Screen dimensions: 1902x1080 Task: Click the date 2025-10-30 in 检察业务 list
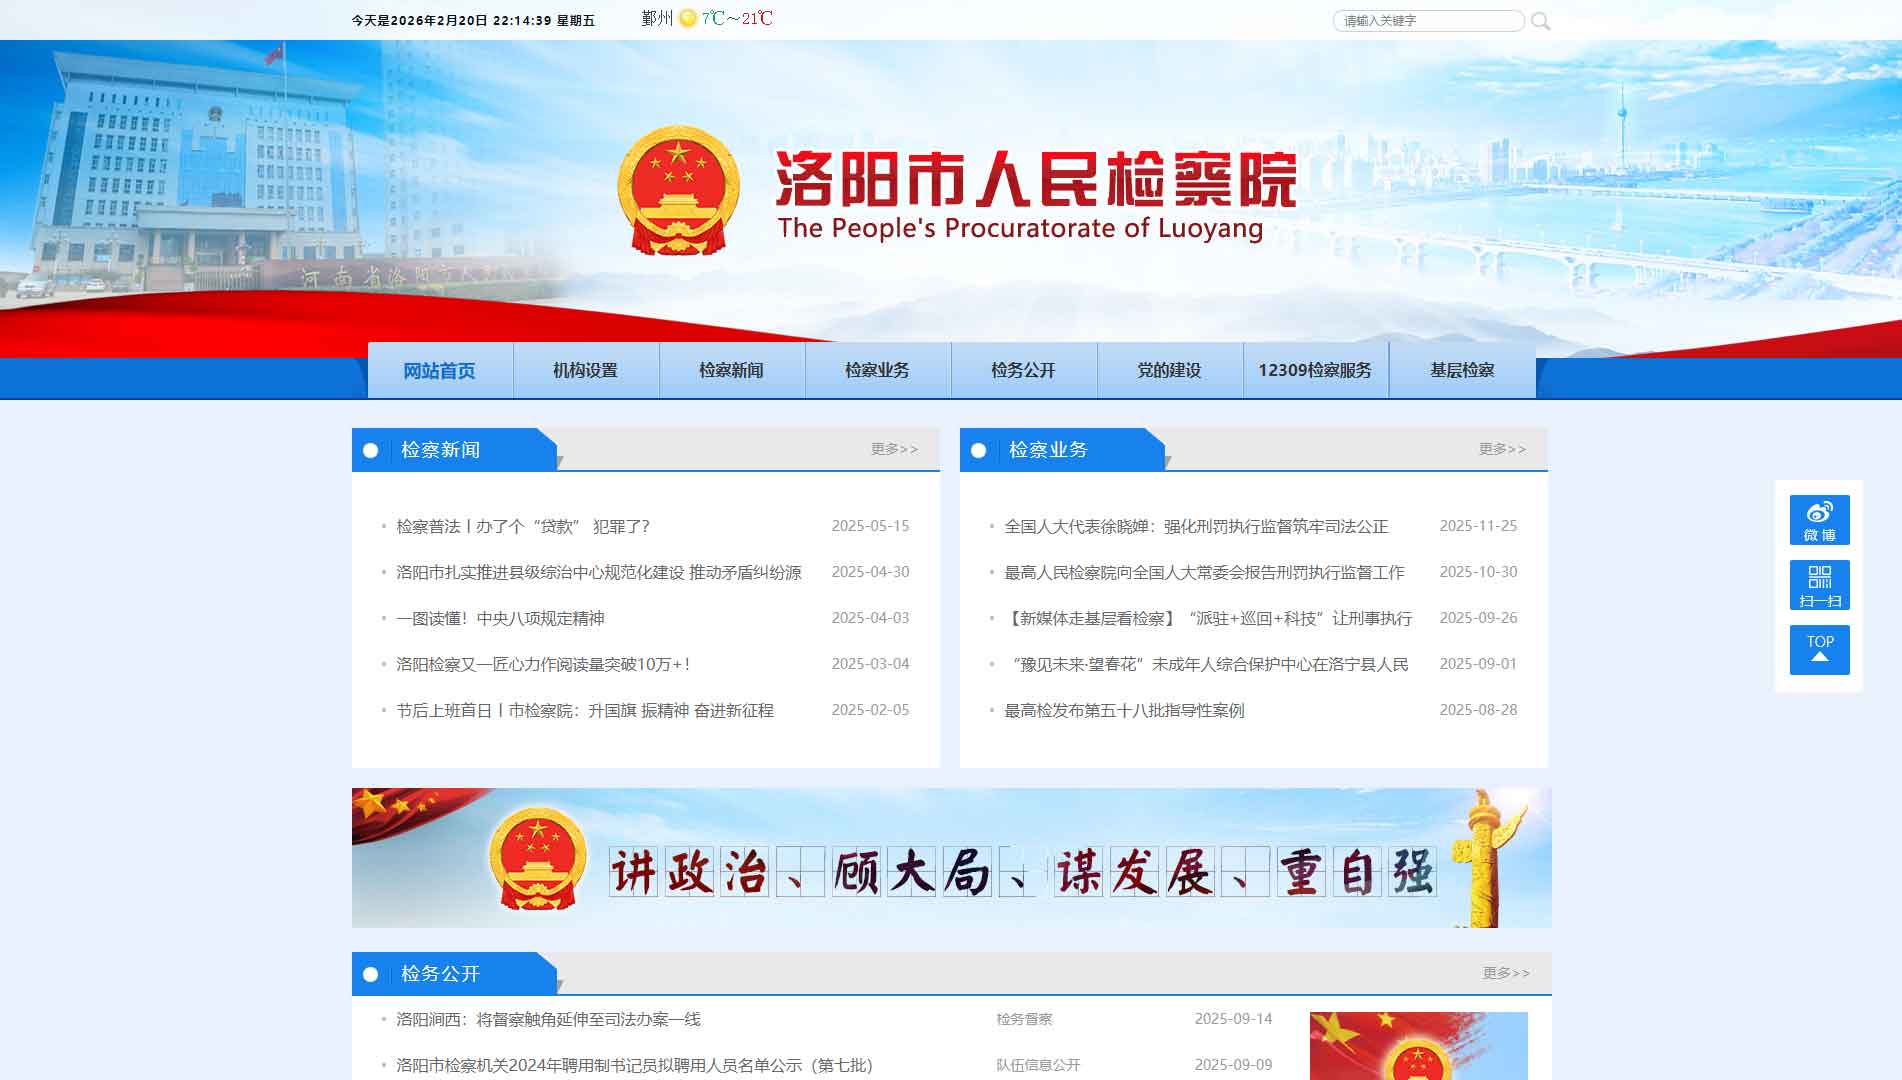(1478, 572)
